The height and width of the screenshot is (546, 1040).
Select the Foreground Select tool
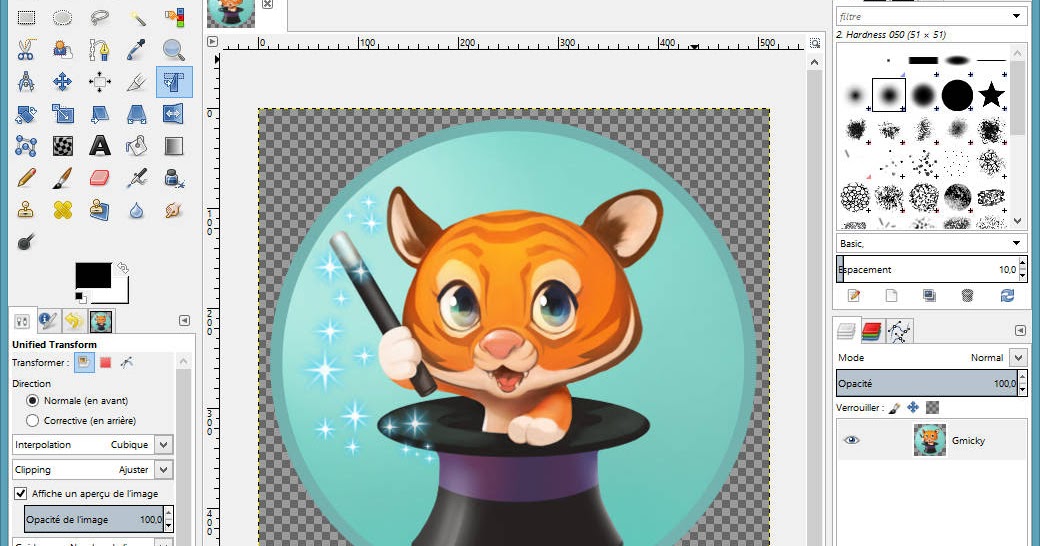click(62, 50)
